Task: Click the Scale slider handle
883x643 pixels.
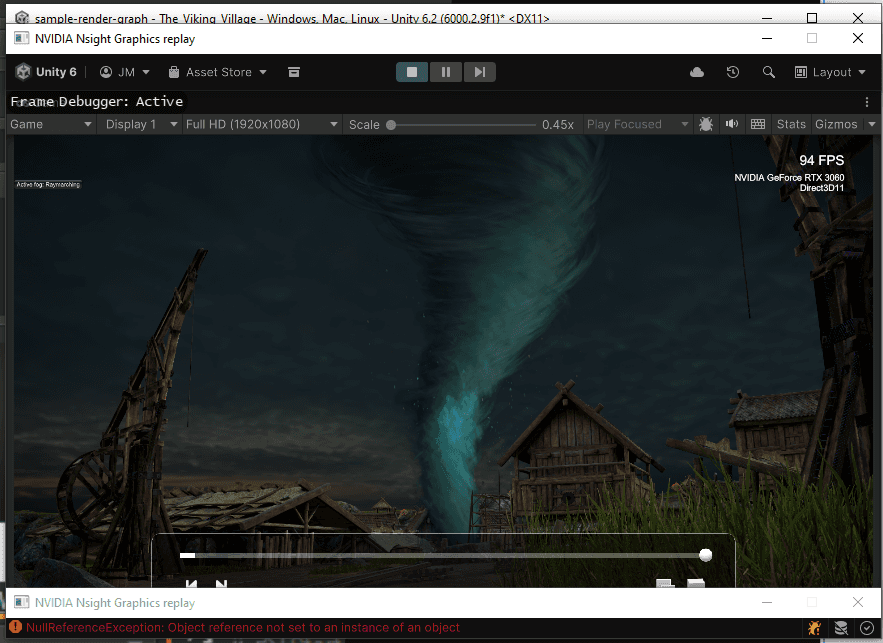Action: point(391,125)
